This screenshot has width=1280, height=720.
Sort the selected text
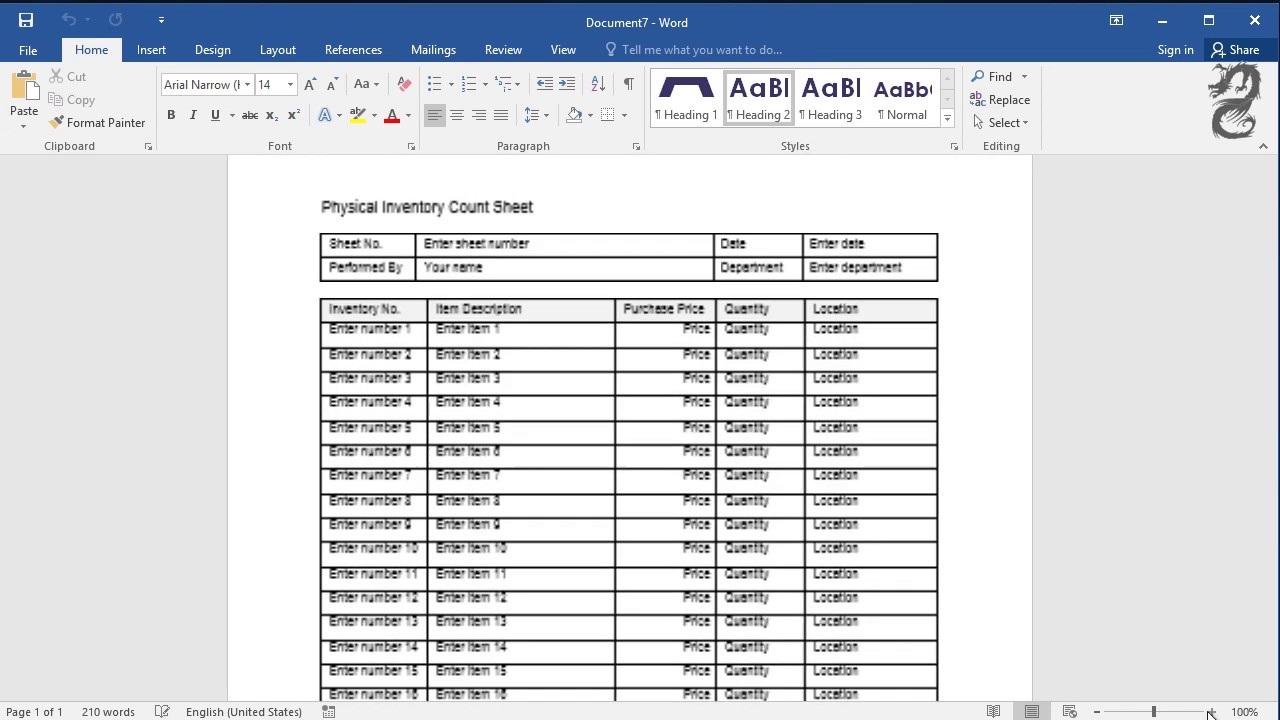coord(598,85)
